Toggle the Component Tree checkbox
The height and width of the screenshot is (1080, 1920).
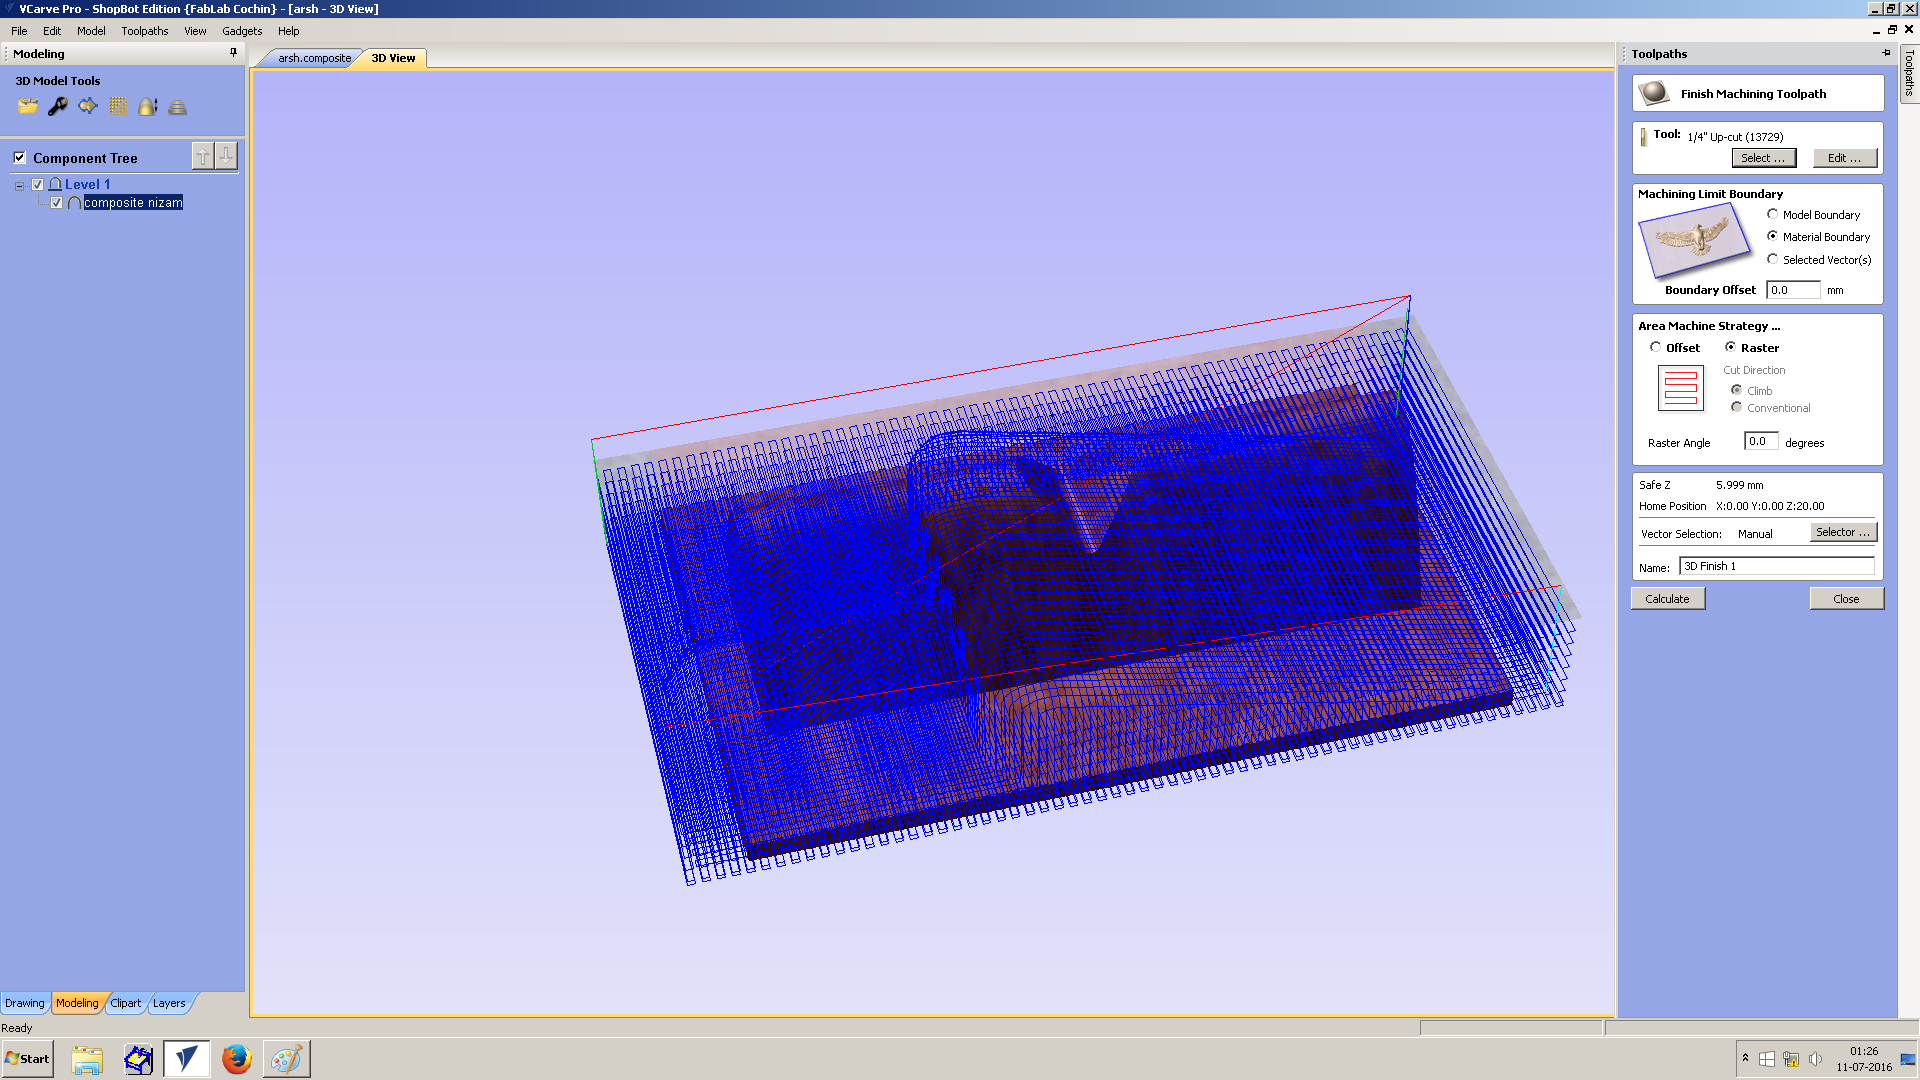click(x=19, y=157)
